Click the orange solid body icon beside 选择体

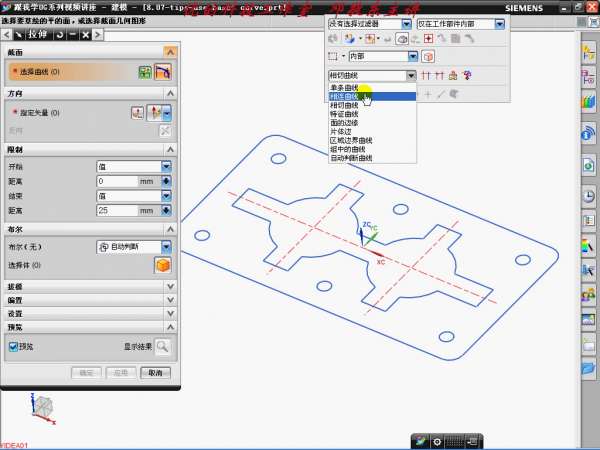pos(163,265)
